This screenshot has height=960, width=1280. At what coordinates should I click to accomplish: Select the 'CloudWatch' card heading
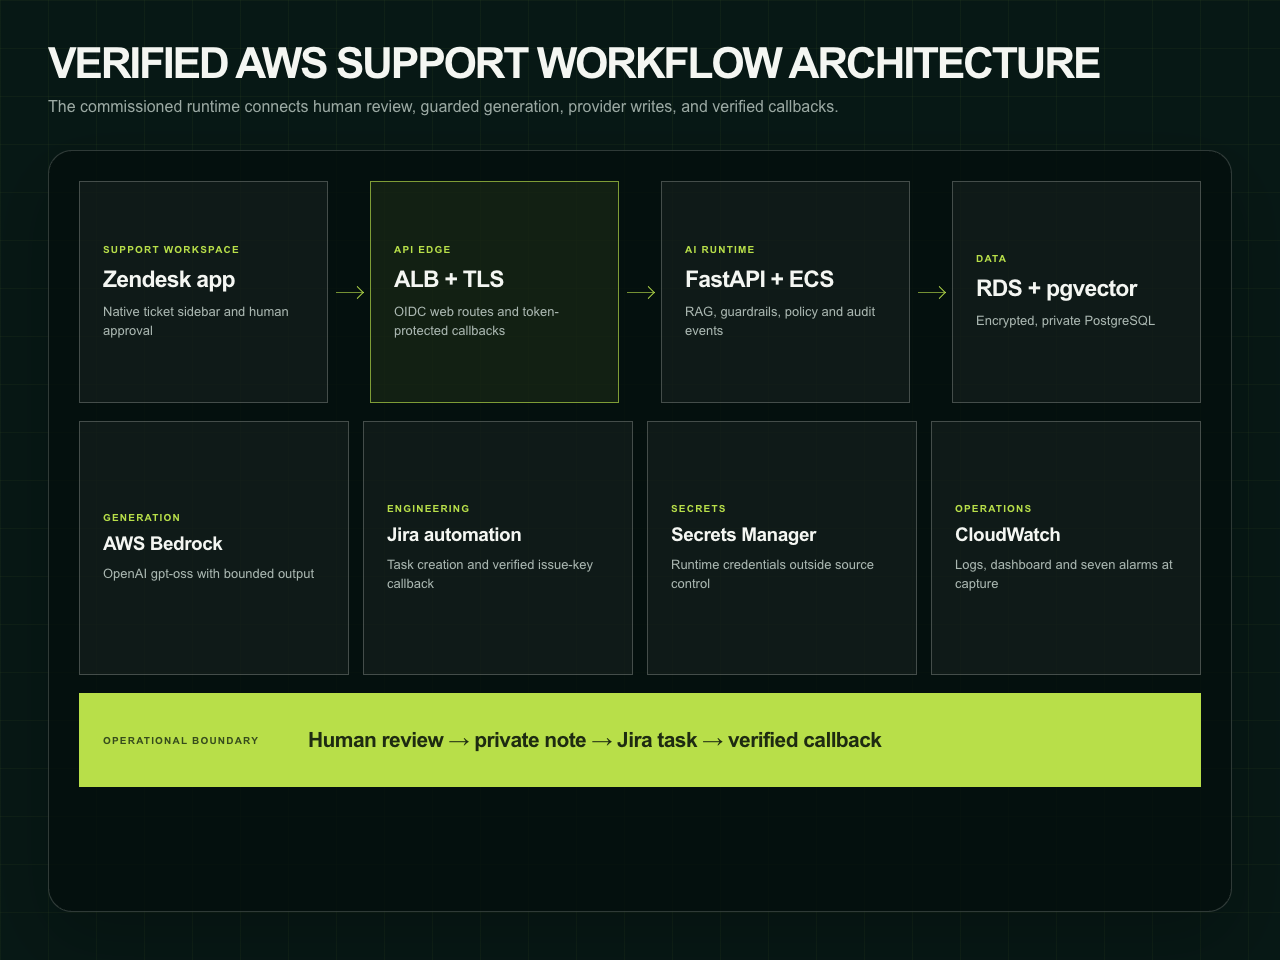(1007, 534)
